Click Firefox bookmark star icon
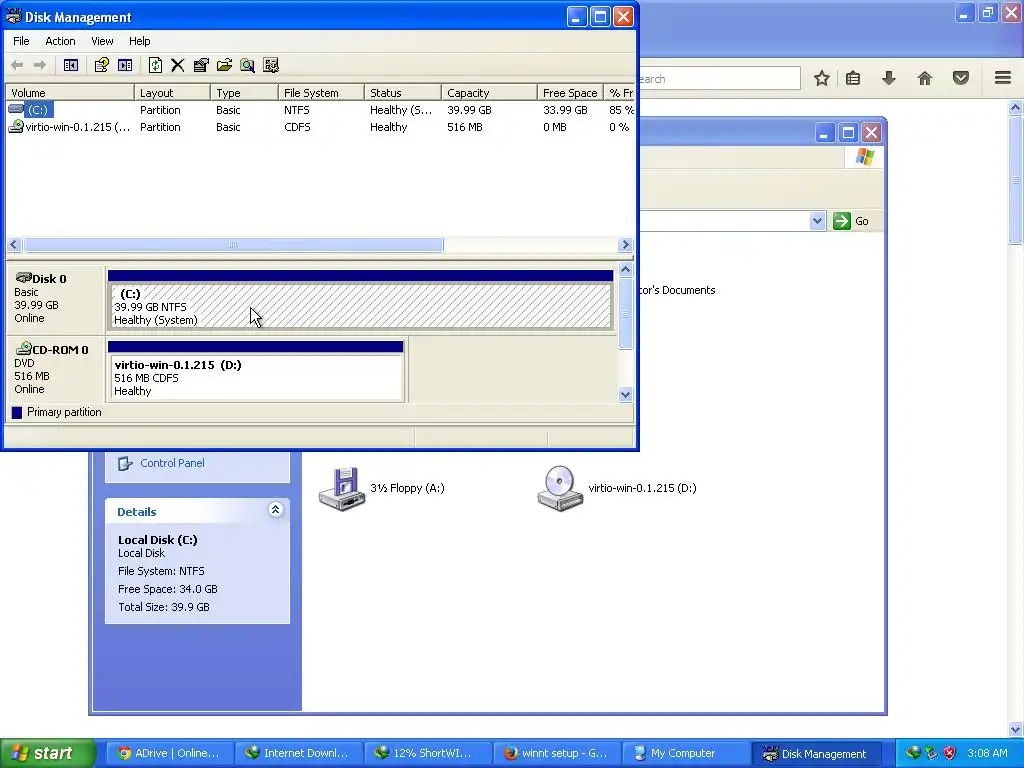This screenshot has width=1024, height=768. [822, 78]
